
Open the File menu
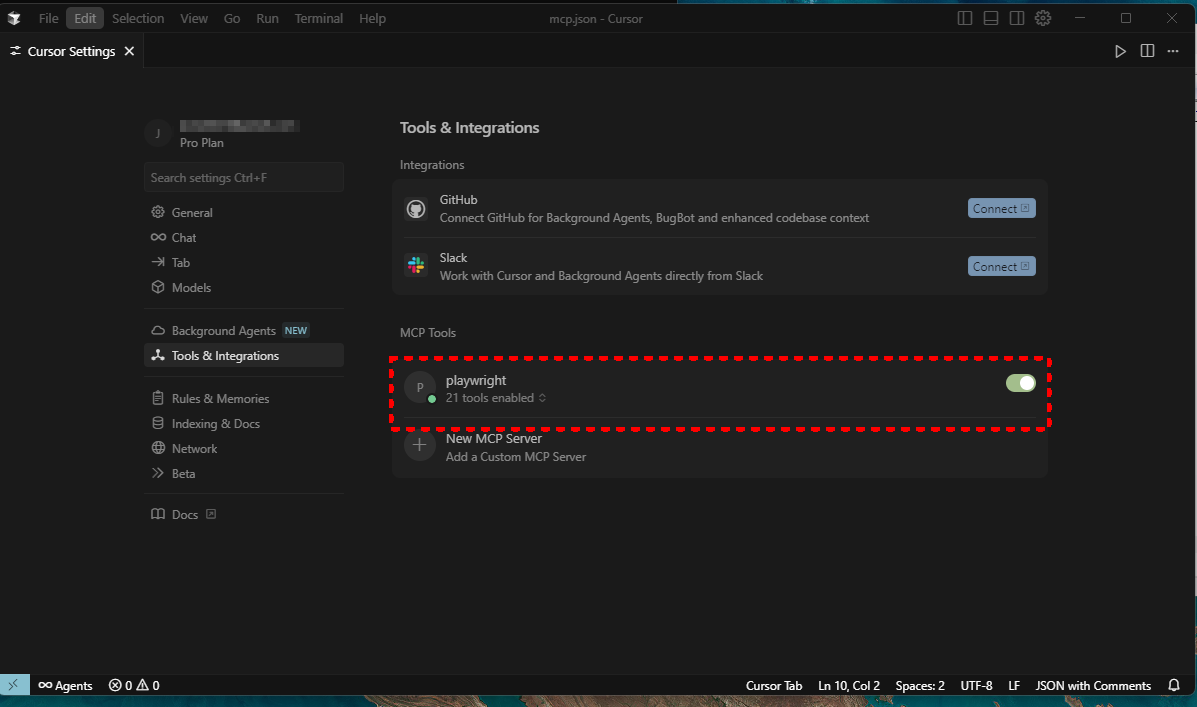(x=49, y=18)
